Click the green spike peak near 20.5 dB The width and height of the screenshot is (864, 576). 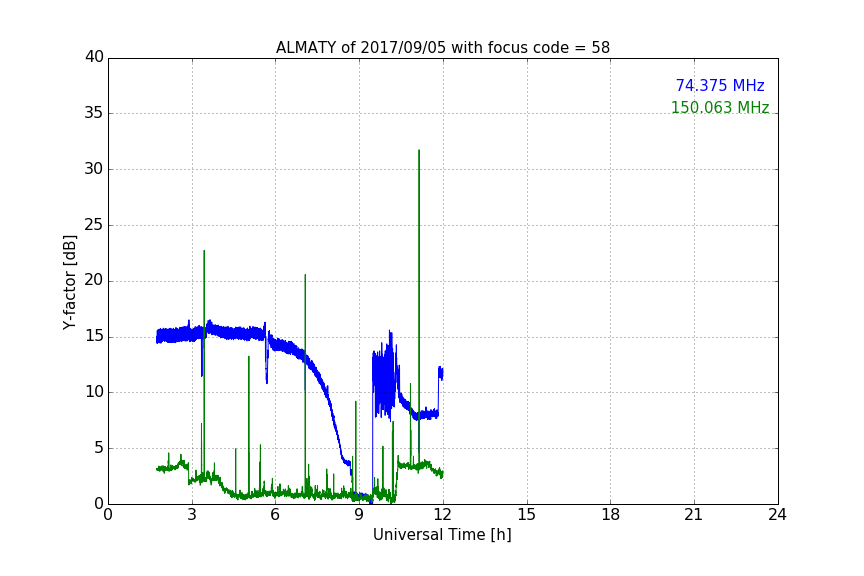point(305,275)
